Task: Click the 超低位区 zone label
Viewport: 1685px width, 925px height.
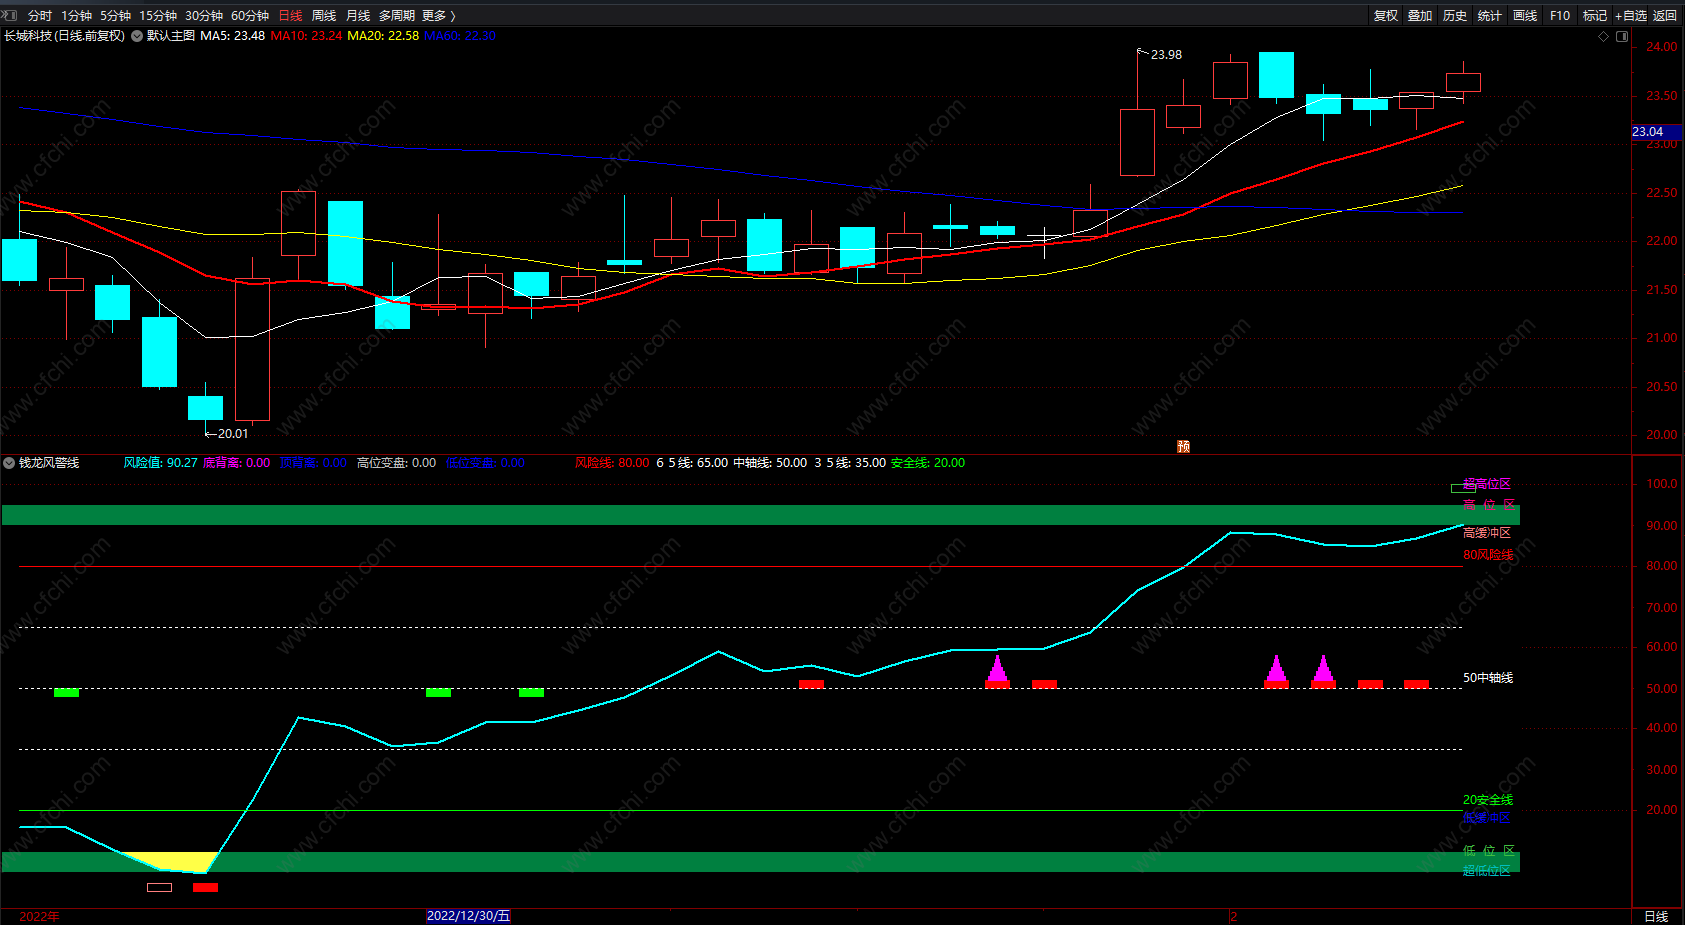Action: pyautogui.click(x=1487, y=871)
